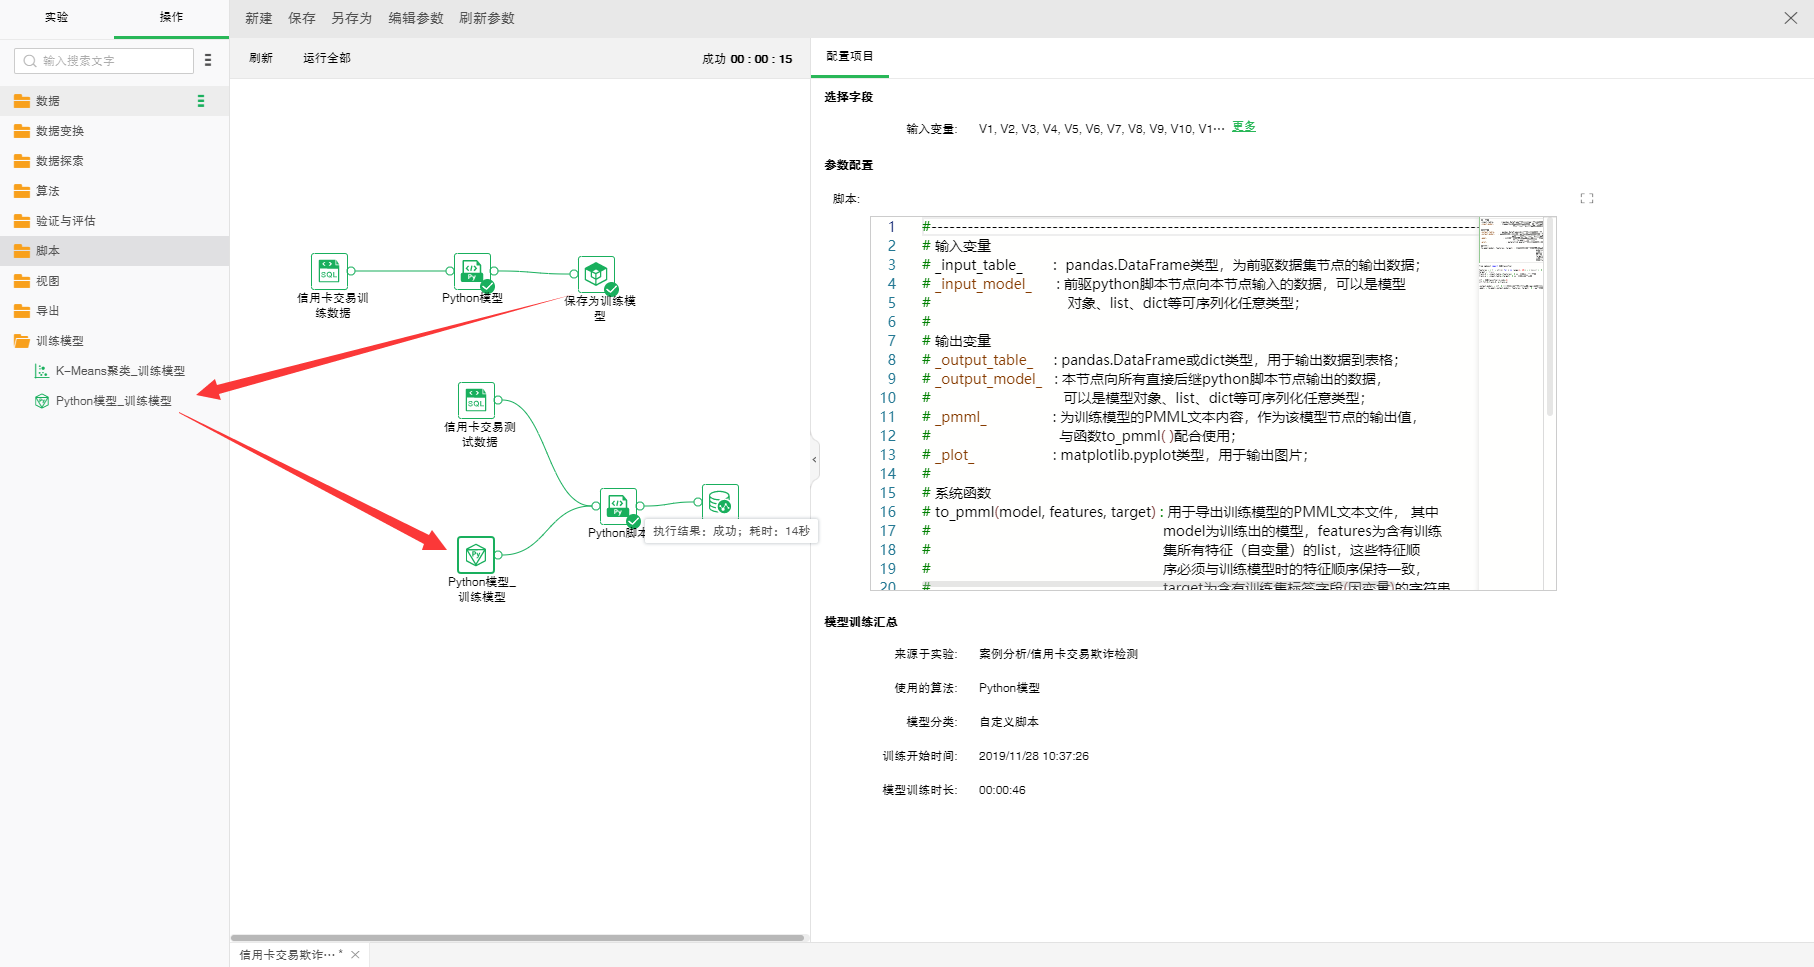Click the training start time 2019/11/28 10:37:26
This screenshot has height=967, width=1814.
(1034, 756)
